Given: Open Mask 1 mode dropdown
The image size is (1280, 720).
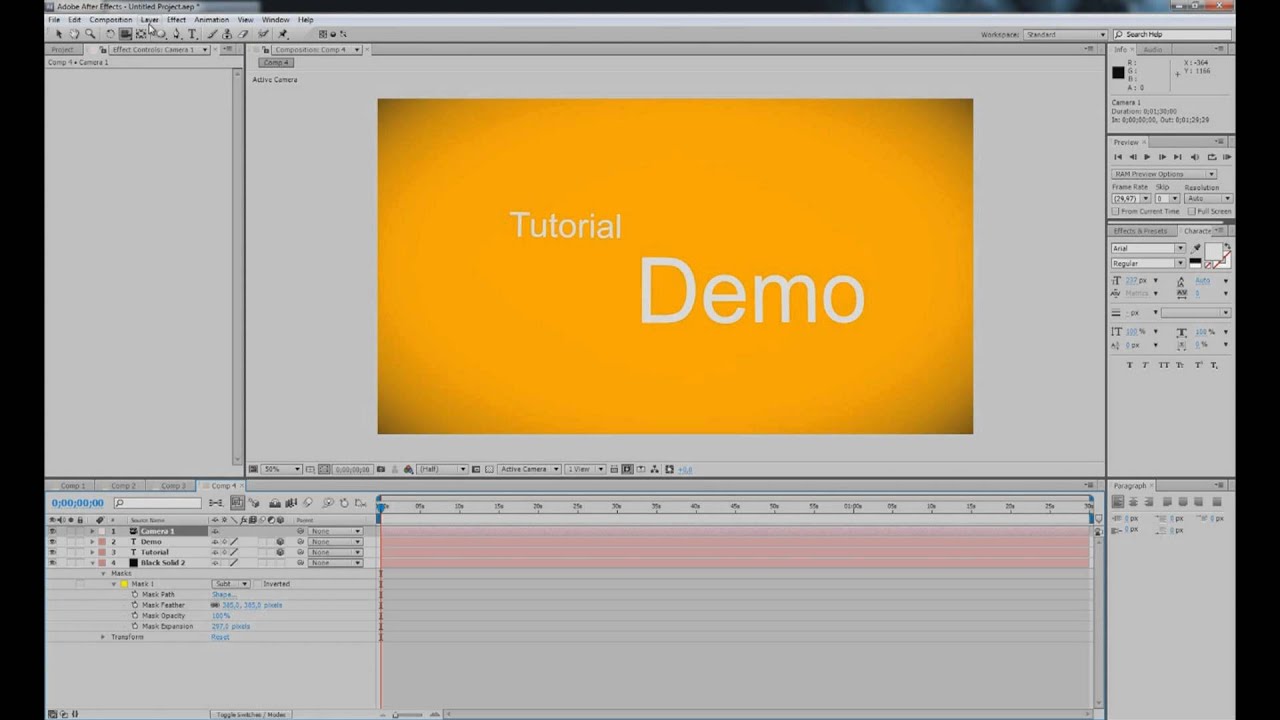Looking at the screenshot, I should pos(230,584).
